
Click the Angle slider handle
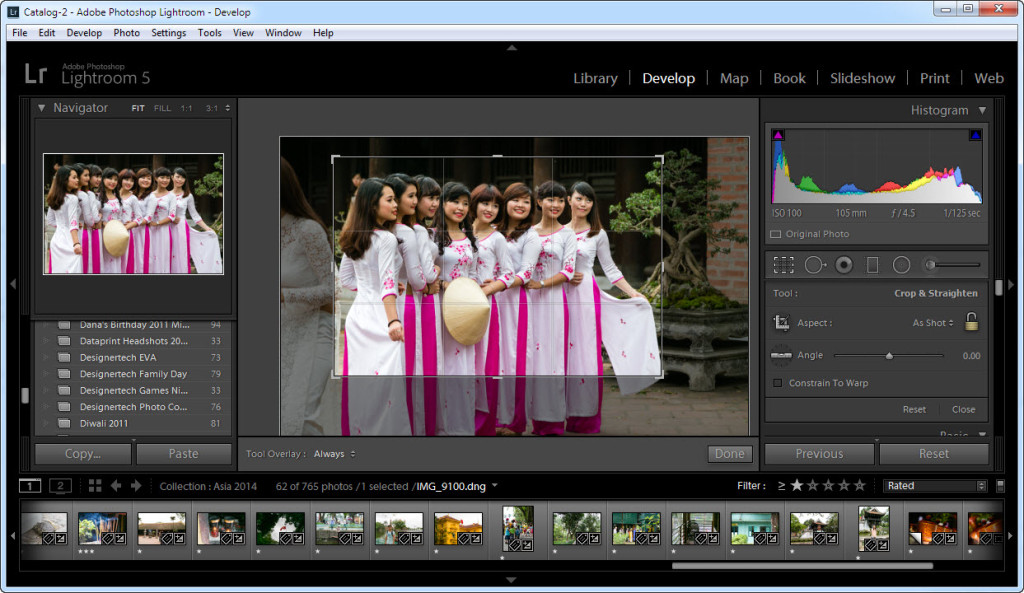889,355
